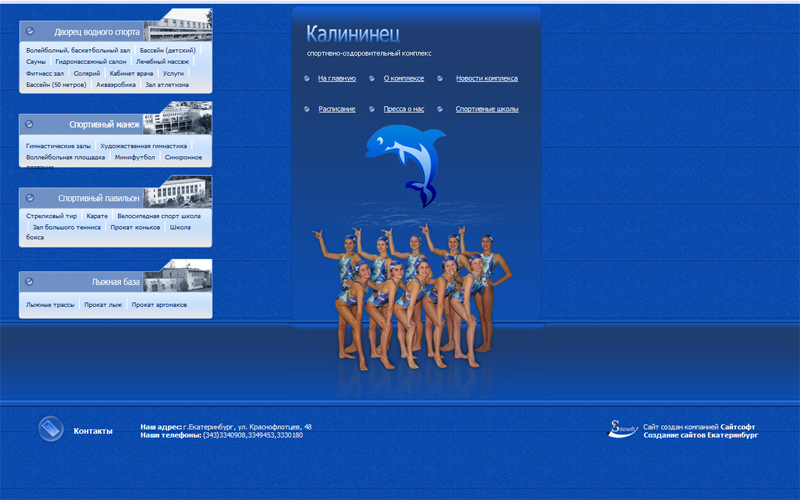Click the Контакты footer label
800x500 pixels.
(93, 431)
